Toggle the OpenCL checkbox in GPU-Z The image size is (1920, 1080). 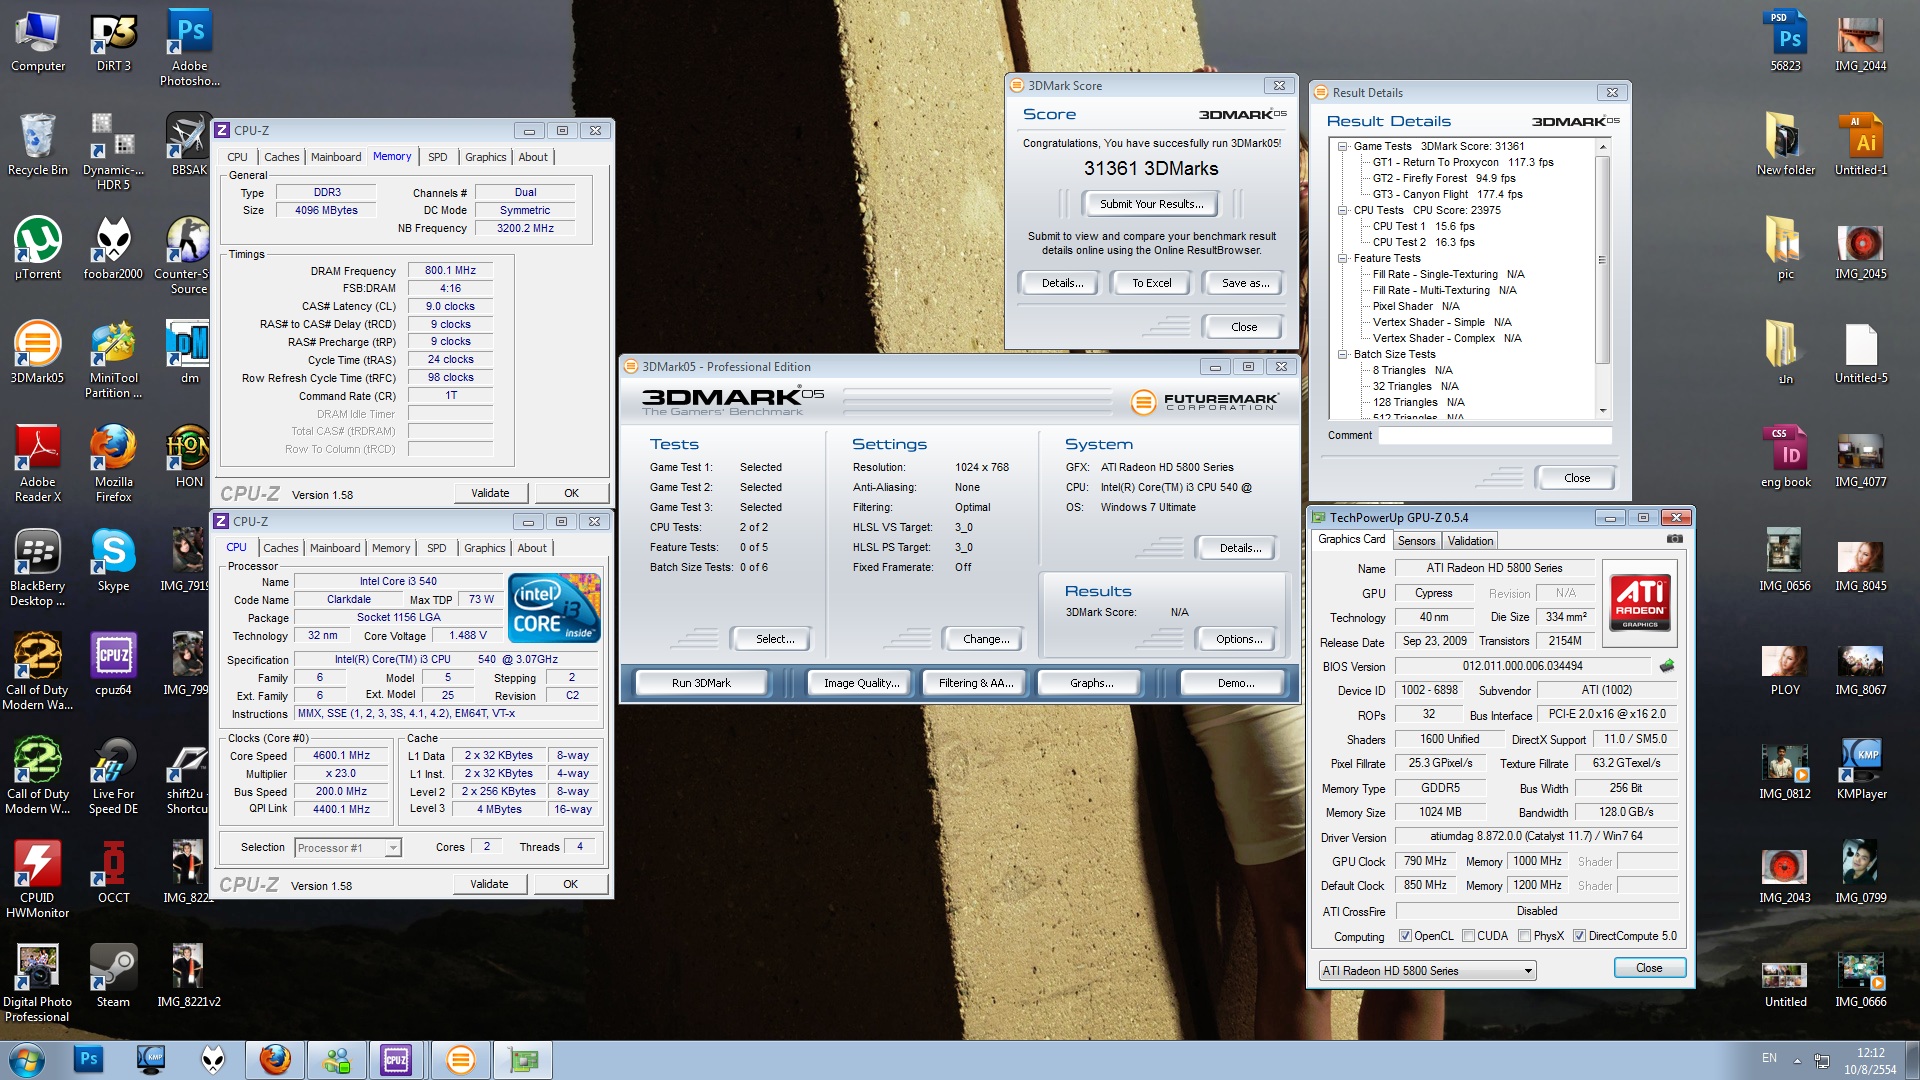[x=1405, y=936]
